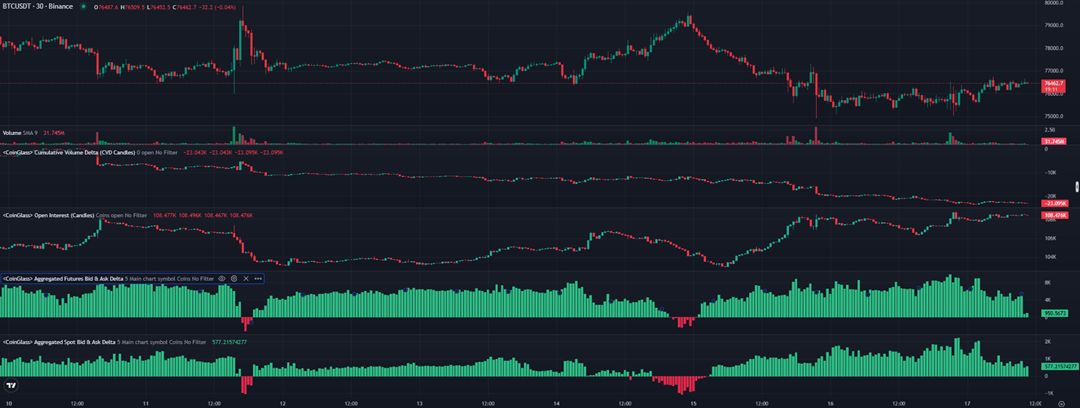The width and height of the screenshot is (1080, 408).
Task: Click the volume value label 31.745M on axis
Action: 1054,141
